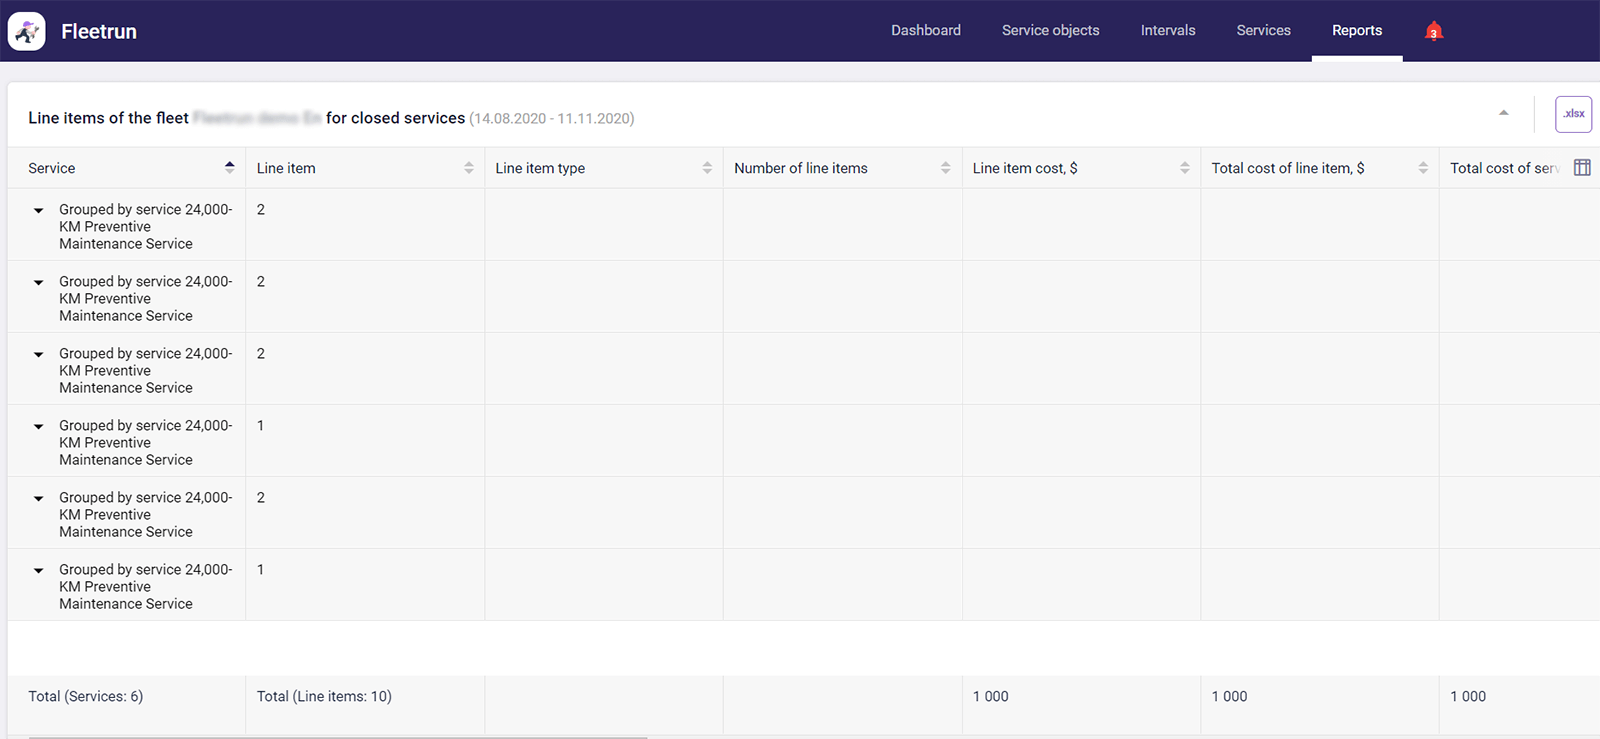Image resolution: width=1600 pixels, height=739 pixels.
Task: Open the column chooser table icon
Action: (x=1582, y=168)
